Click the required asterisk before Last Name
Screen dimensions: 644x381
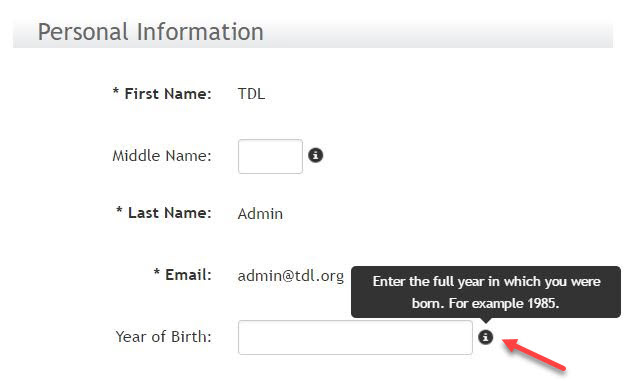pyautogui.click(x=119, y=210)
